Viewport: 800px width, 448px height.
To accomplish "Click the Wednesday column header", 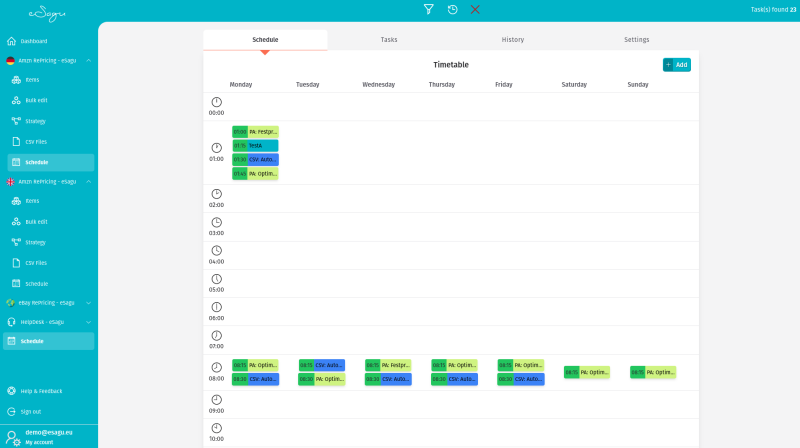I will (379, 85).
